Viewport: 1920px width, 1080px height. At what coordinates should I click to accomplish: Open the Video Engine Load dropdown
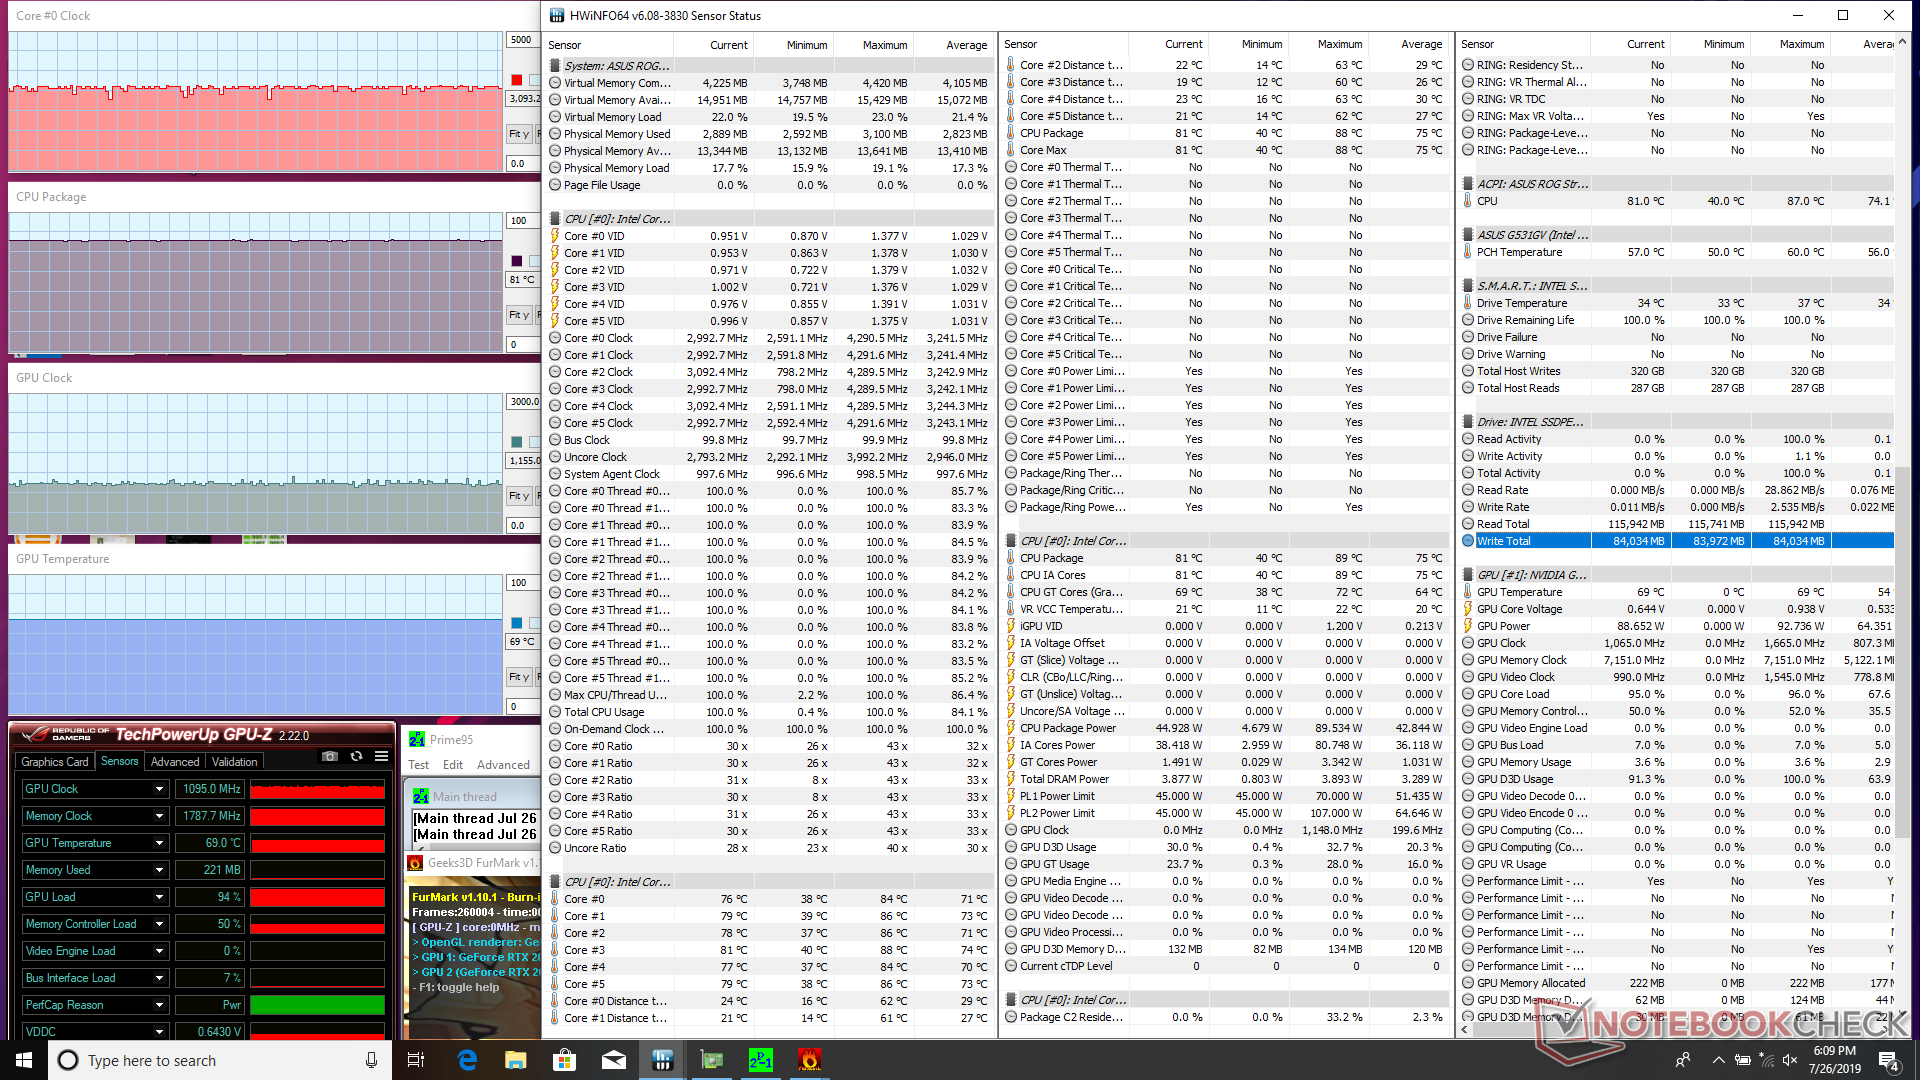pos(159,951)
